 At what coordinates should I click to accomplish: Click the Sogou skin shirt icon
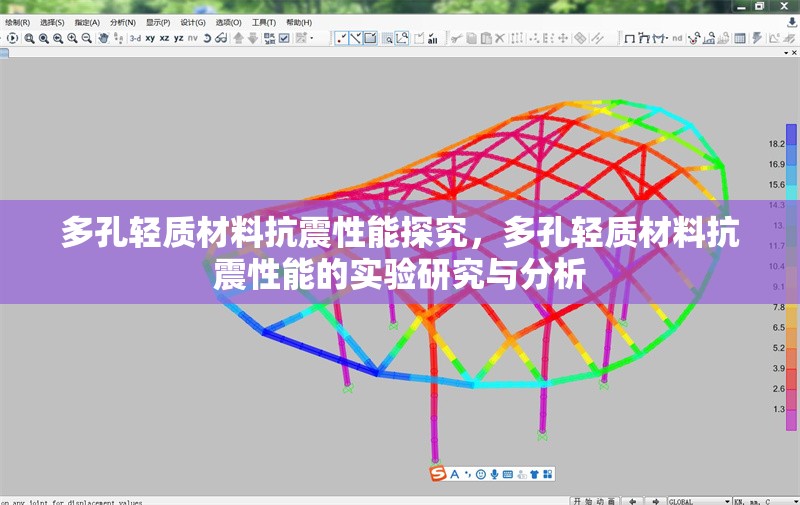pyautogui.click(x=534, y=474)
